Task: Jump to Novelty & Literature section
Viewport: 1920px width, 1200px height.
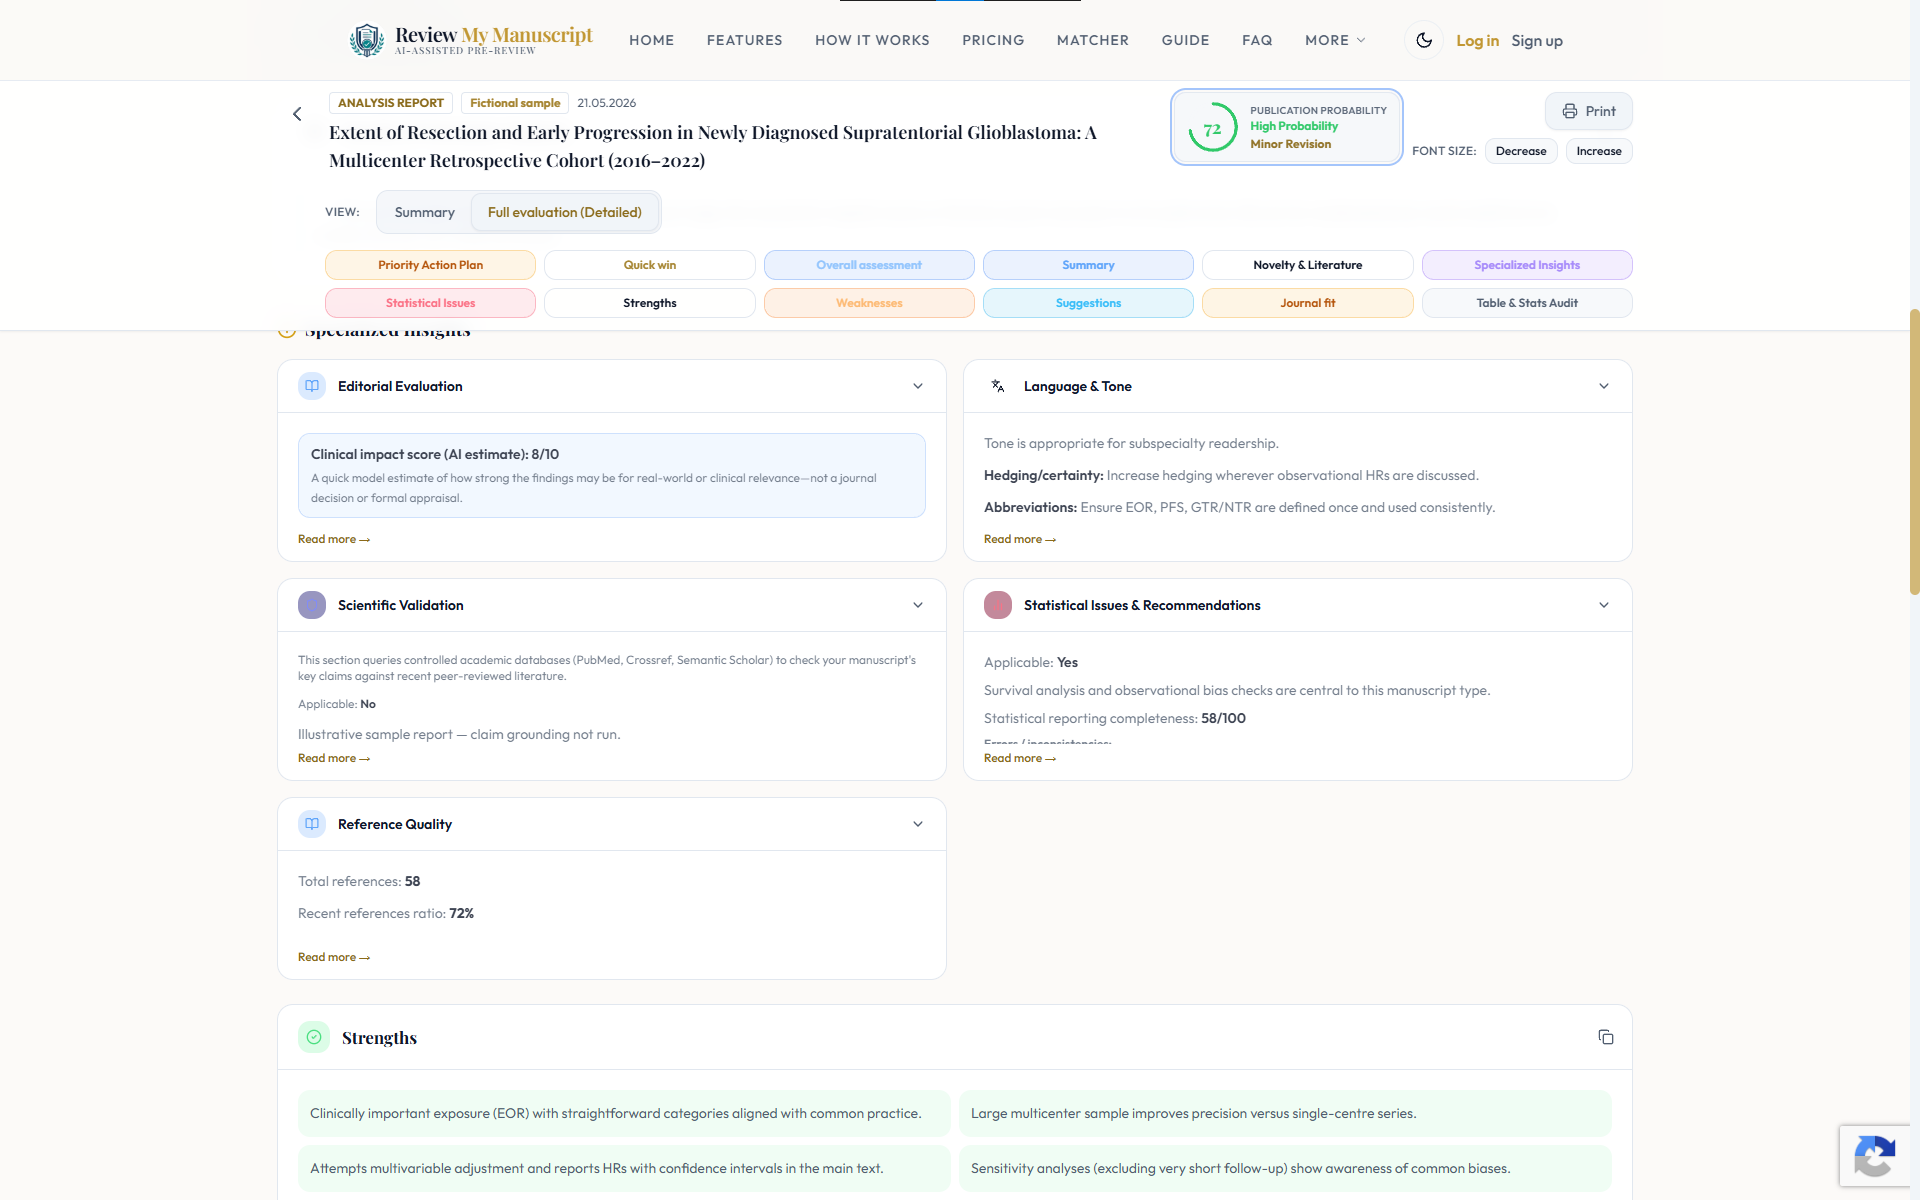Action: click(x=1308, y=265)
